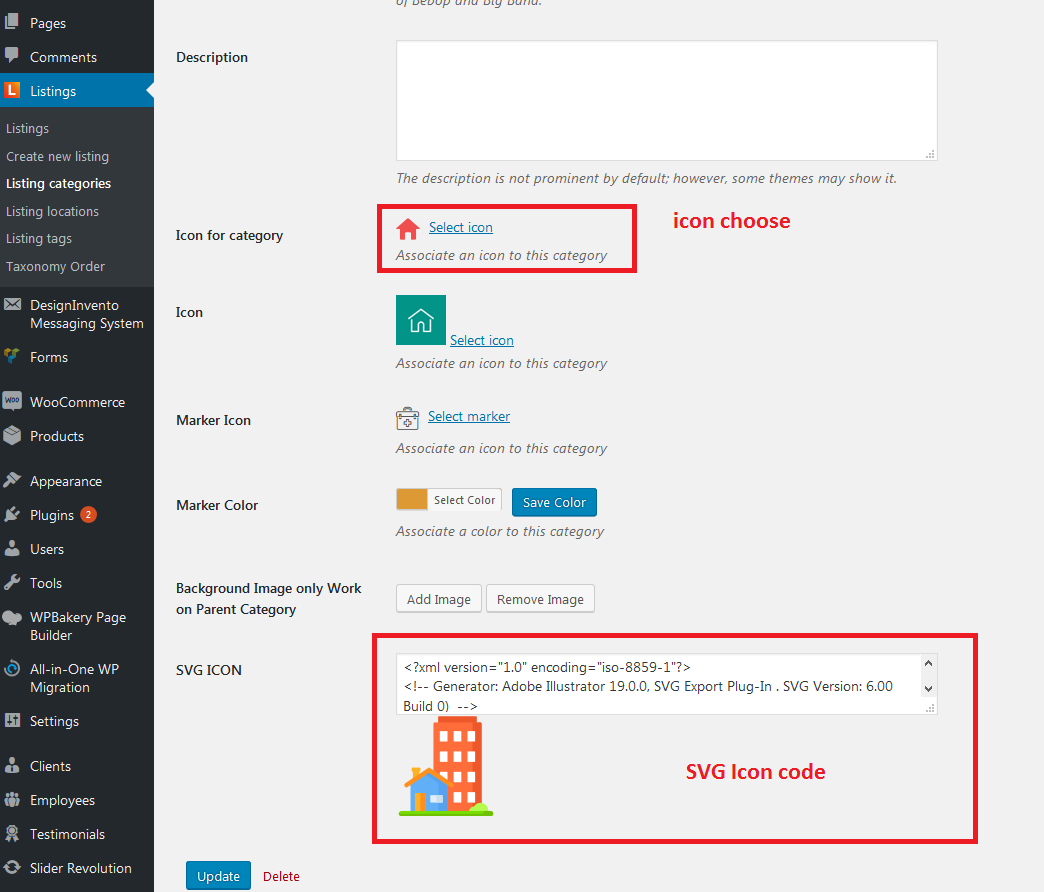The image size is (1044, 892).
Task: Open Taxonomy Order submenu item
Action: coord(55,266)
